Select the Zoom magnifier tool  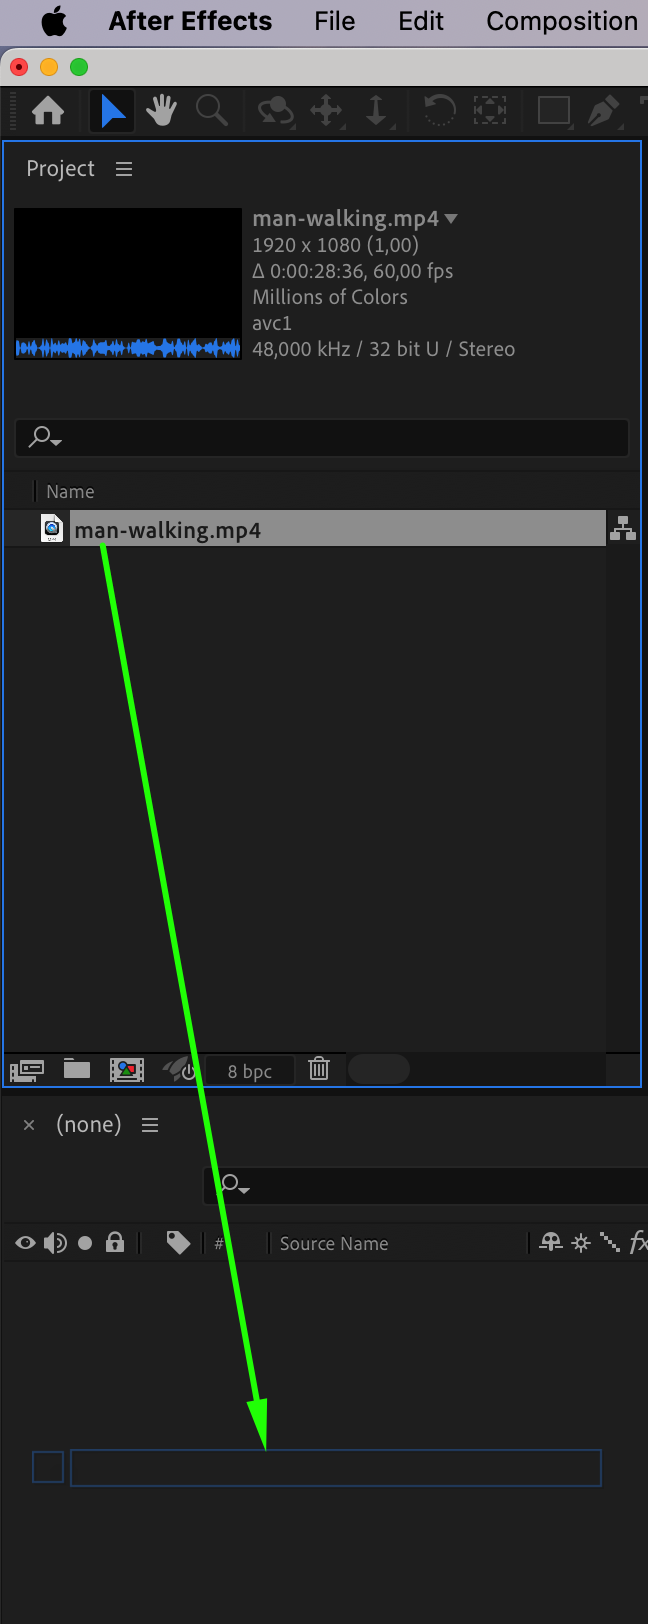tap(211, 111)
